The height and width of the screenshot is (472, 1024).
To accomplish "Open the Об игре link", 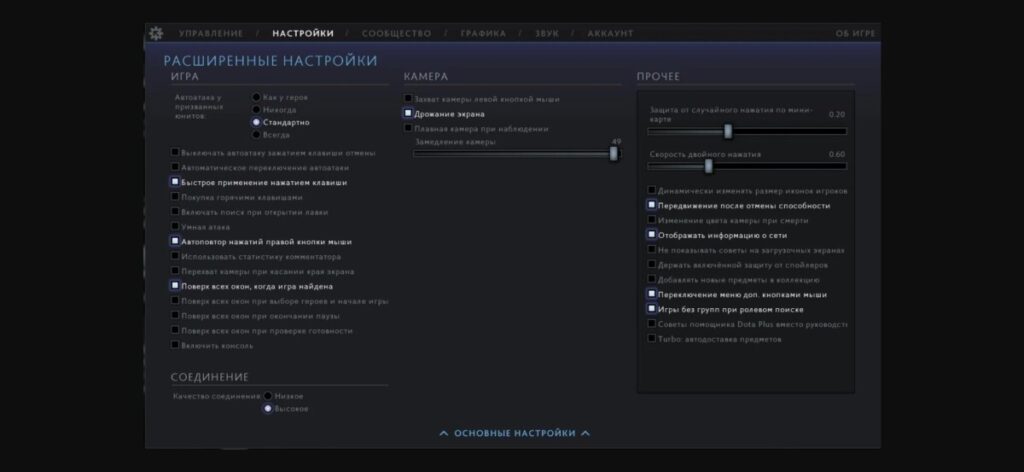I will pos(856,33).
